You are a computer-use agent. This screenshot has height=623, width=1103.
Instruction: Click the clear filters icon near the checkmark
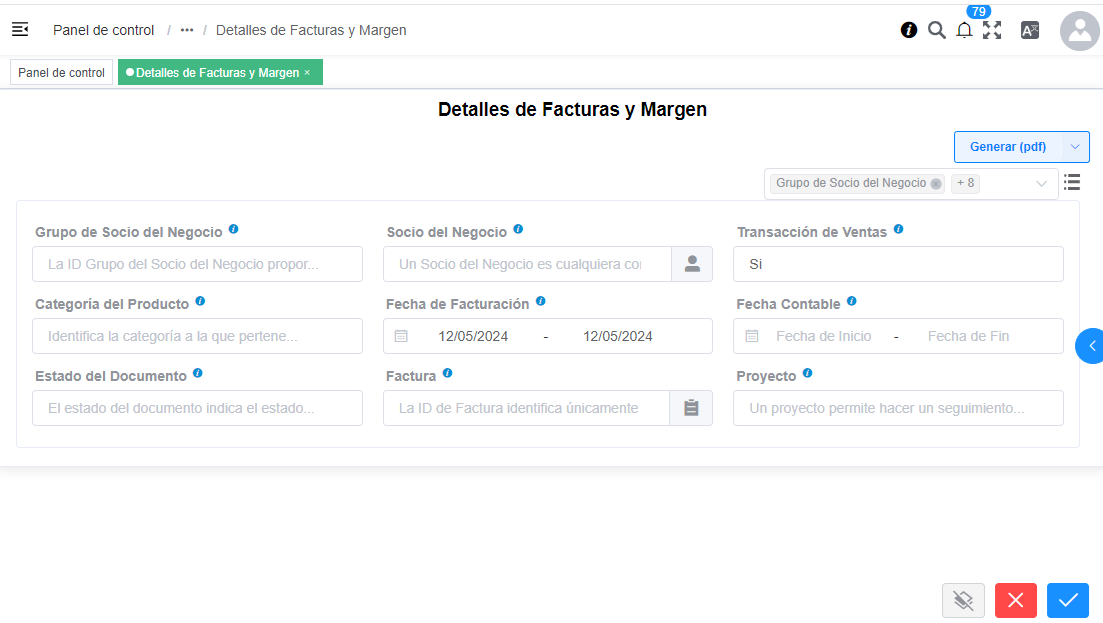[963, 600]
